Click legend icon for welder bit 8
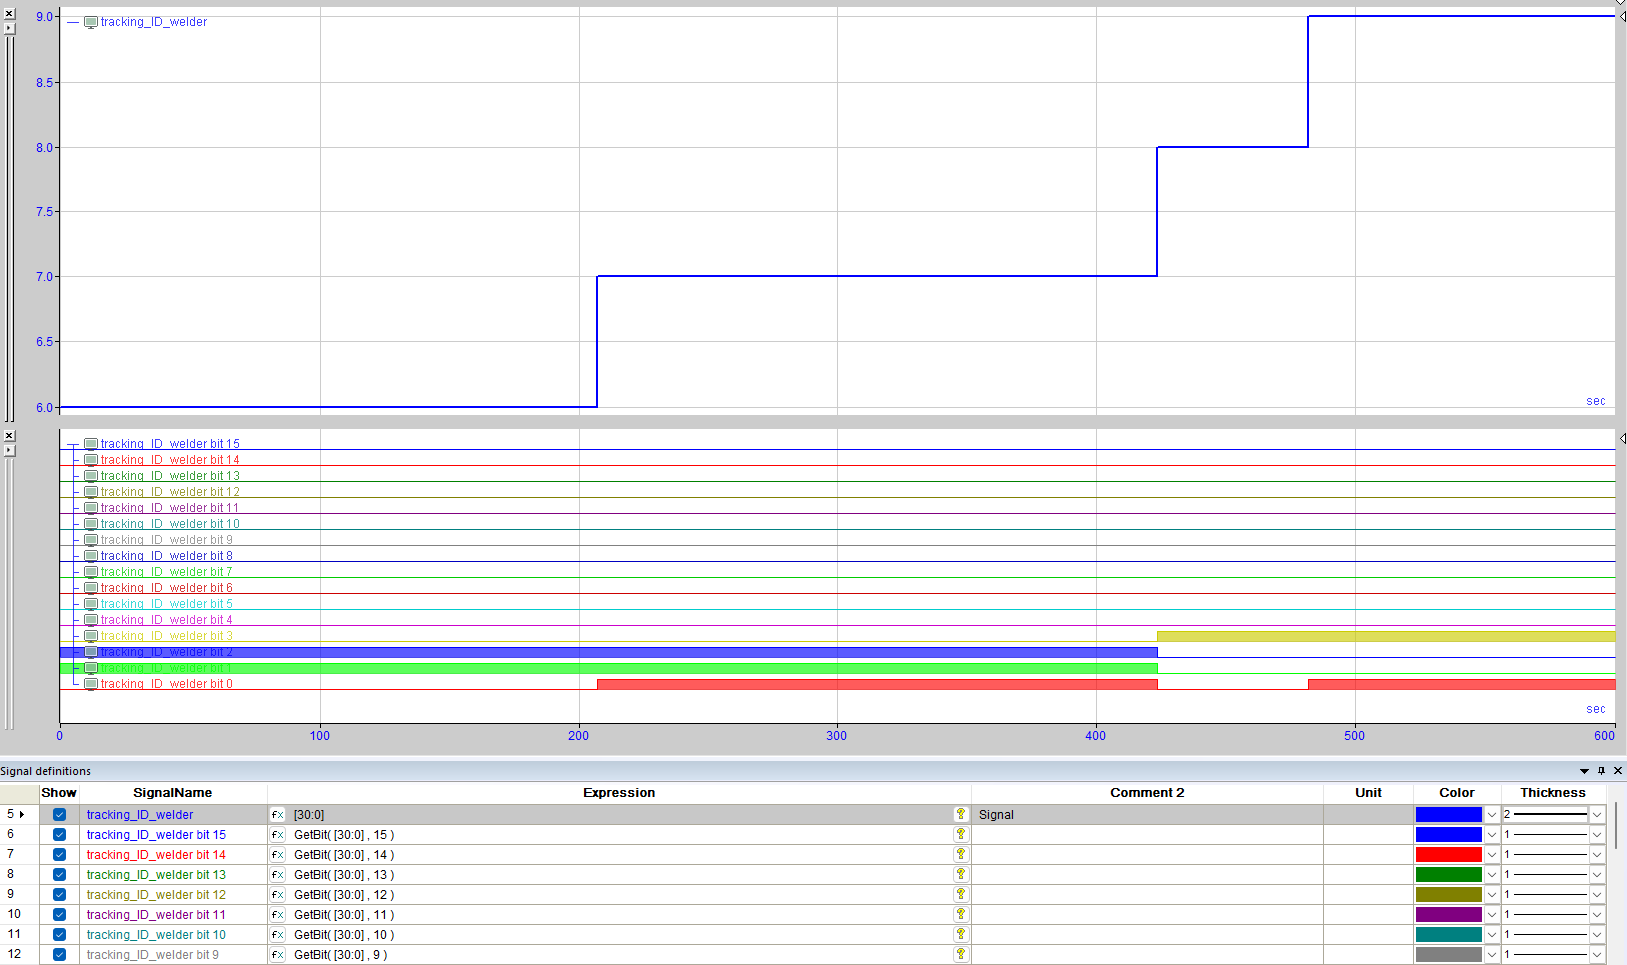Screen dimensions: 1627x965 click(x=91, y=556)
